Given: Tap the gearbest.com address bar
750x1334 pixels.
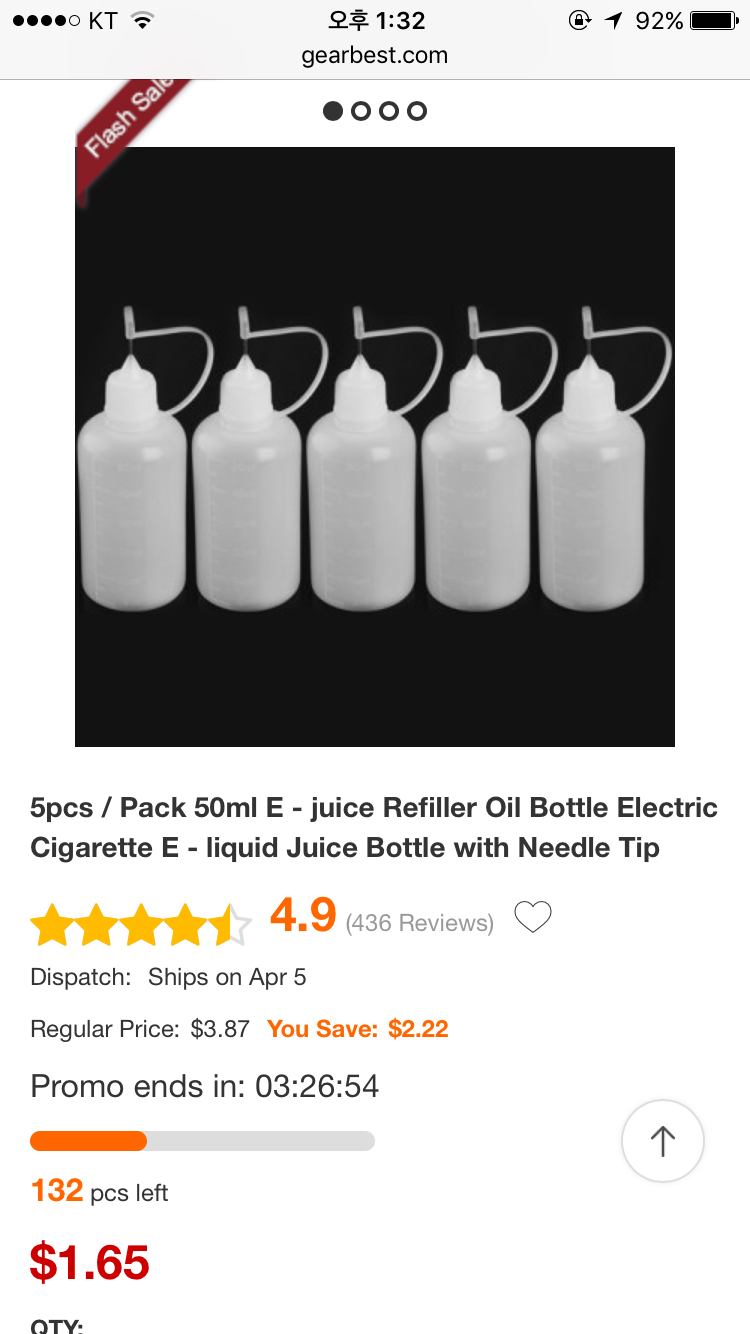Looking at the screenshot, I should [375, 56].
